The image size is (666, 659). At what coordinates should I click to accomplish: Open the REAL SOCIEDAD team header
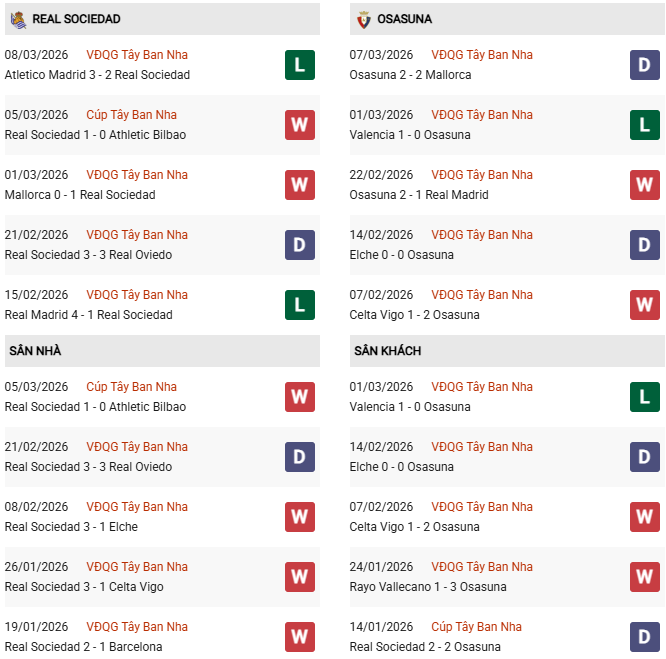[x=76, y=19]
